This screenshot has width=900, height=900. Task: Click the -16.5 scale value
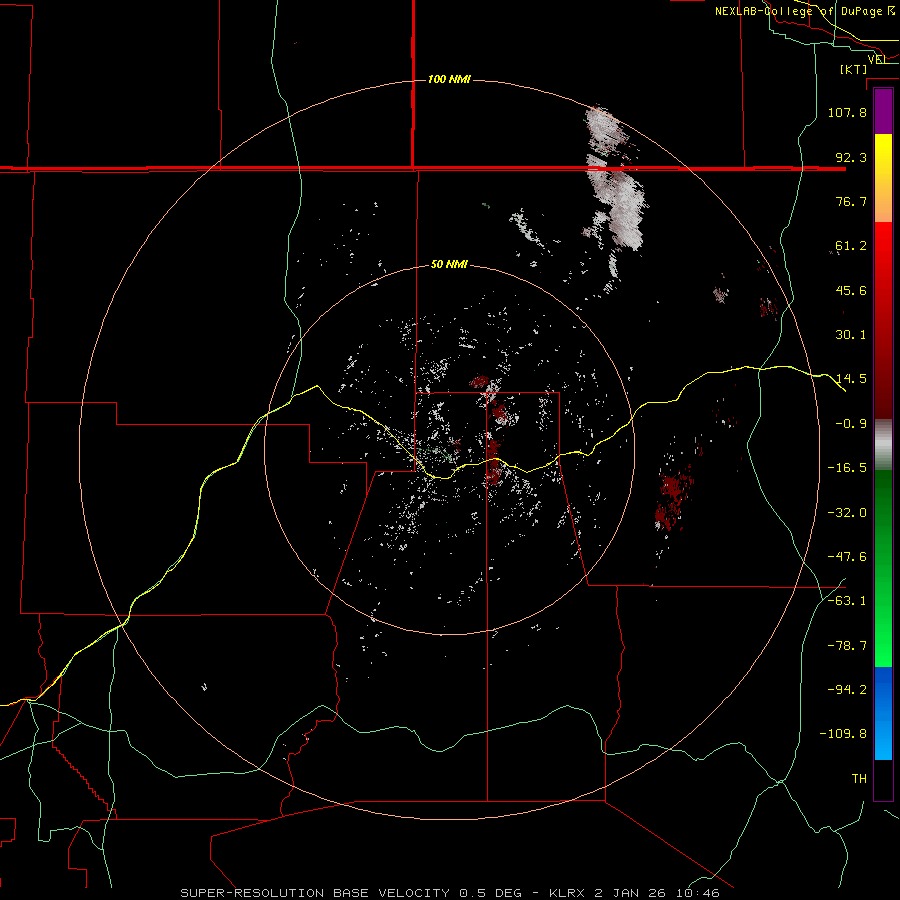[847, 468]
